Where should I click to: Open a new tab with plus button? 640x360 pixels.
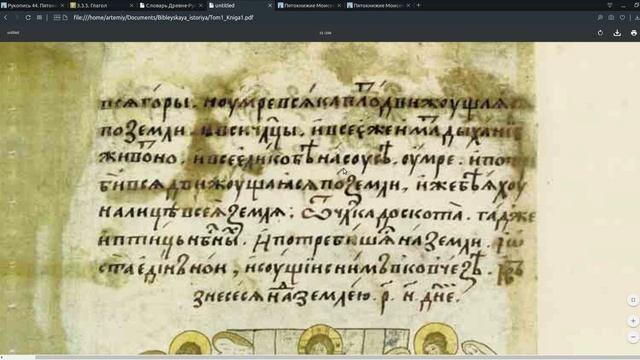click(418, 5)
